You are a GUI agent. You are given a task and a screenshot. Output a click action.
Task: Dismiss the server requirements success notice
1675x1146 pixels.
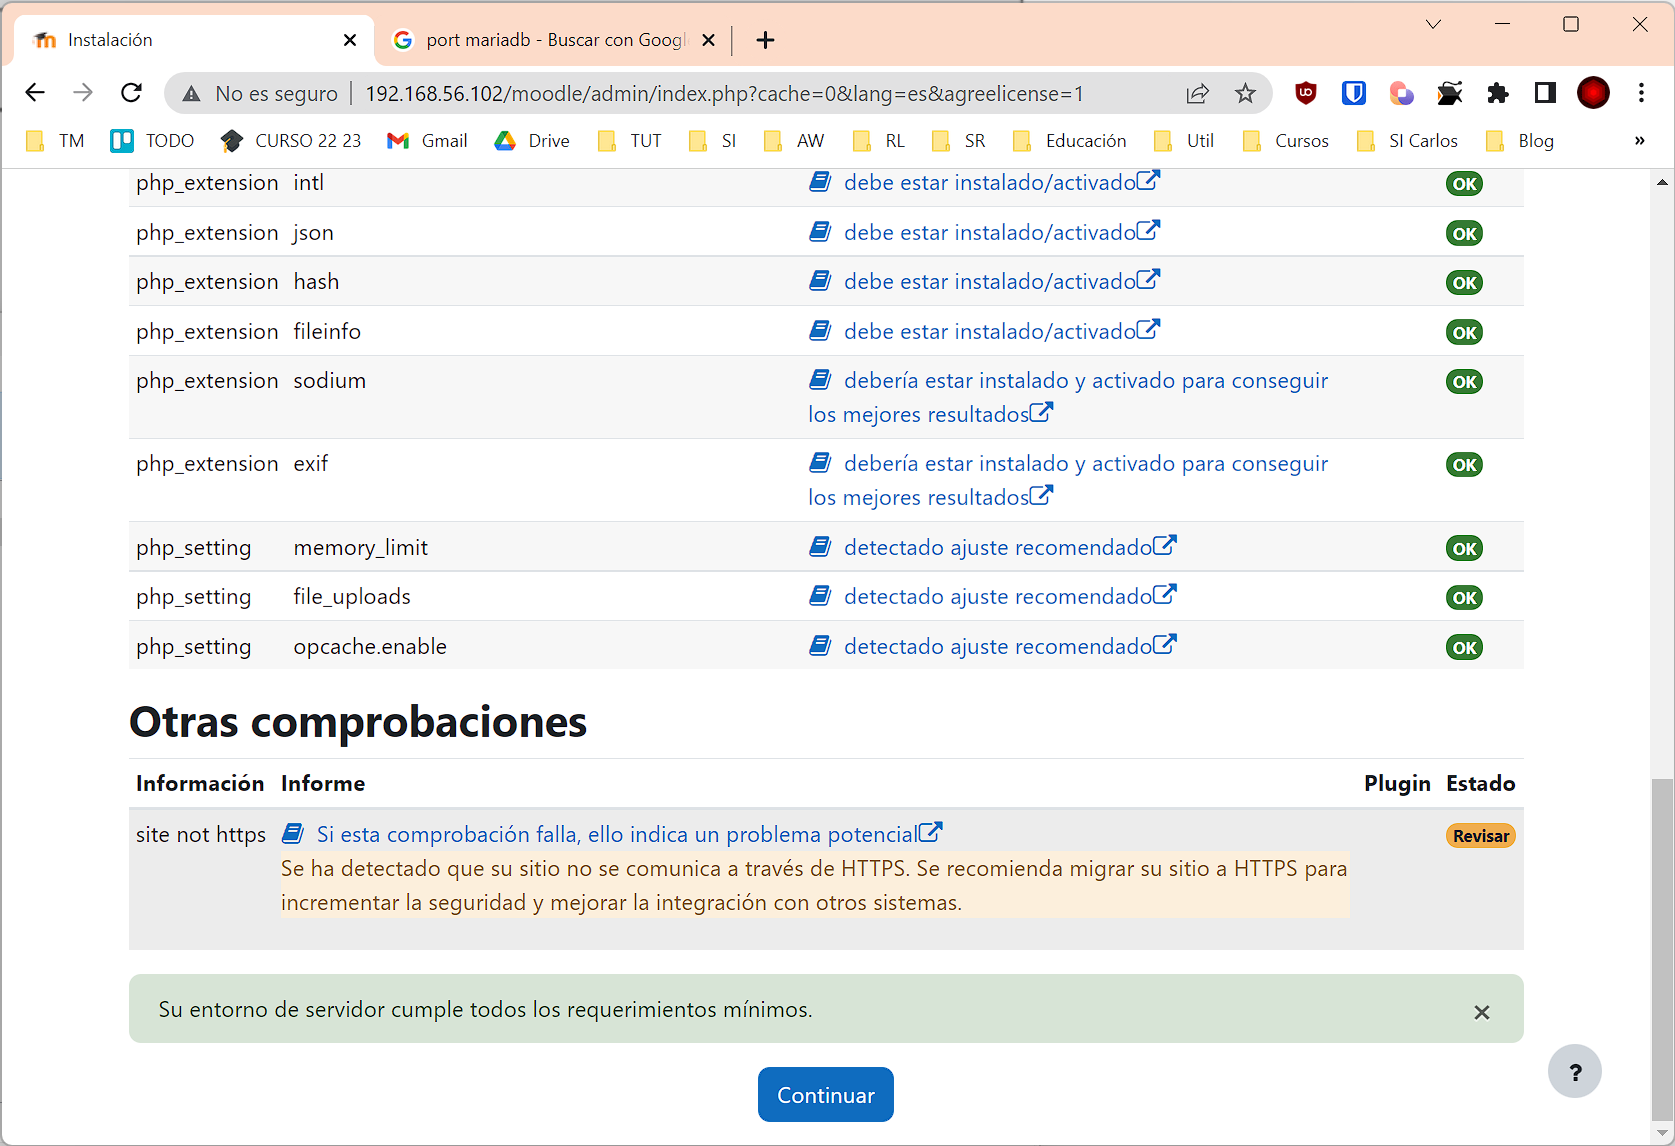1482,1012
